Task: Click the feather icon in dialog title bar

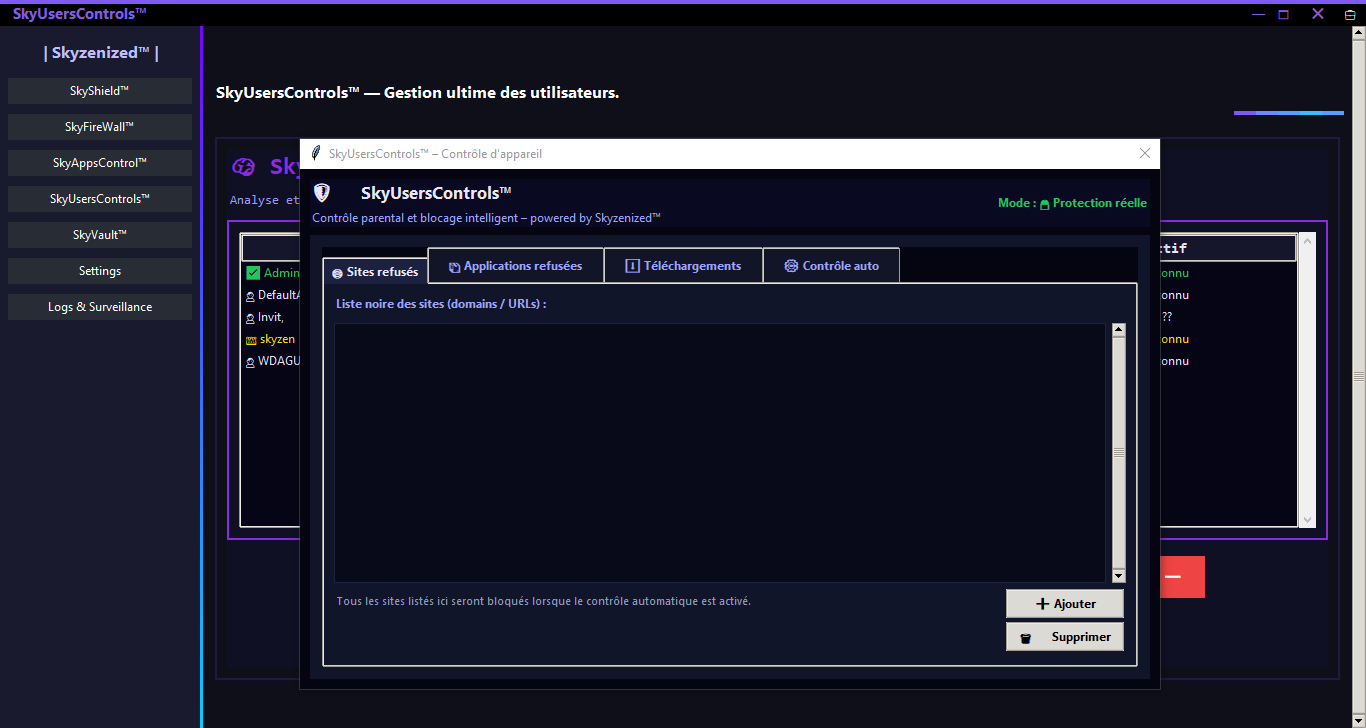Action: [x=316, y=154]
